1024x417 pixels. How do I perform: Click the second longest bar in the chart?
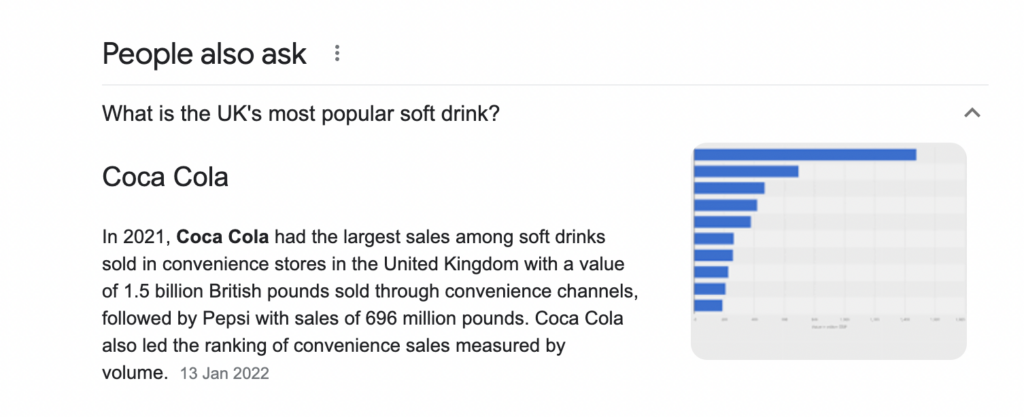click(746, 172)
